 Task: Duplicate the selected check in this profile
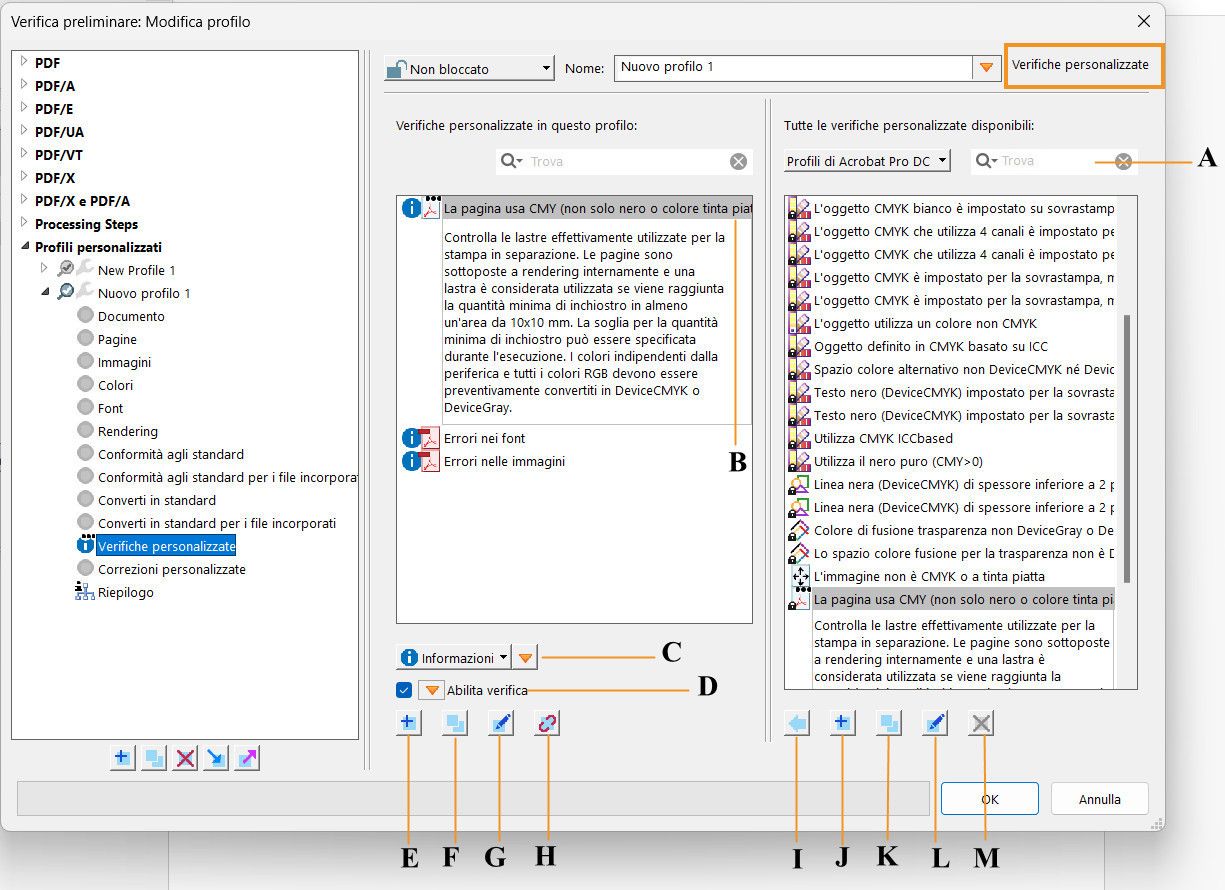coord(454,722)
